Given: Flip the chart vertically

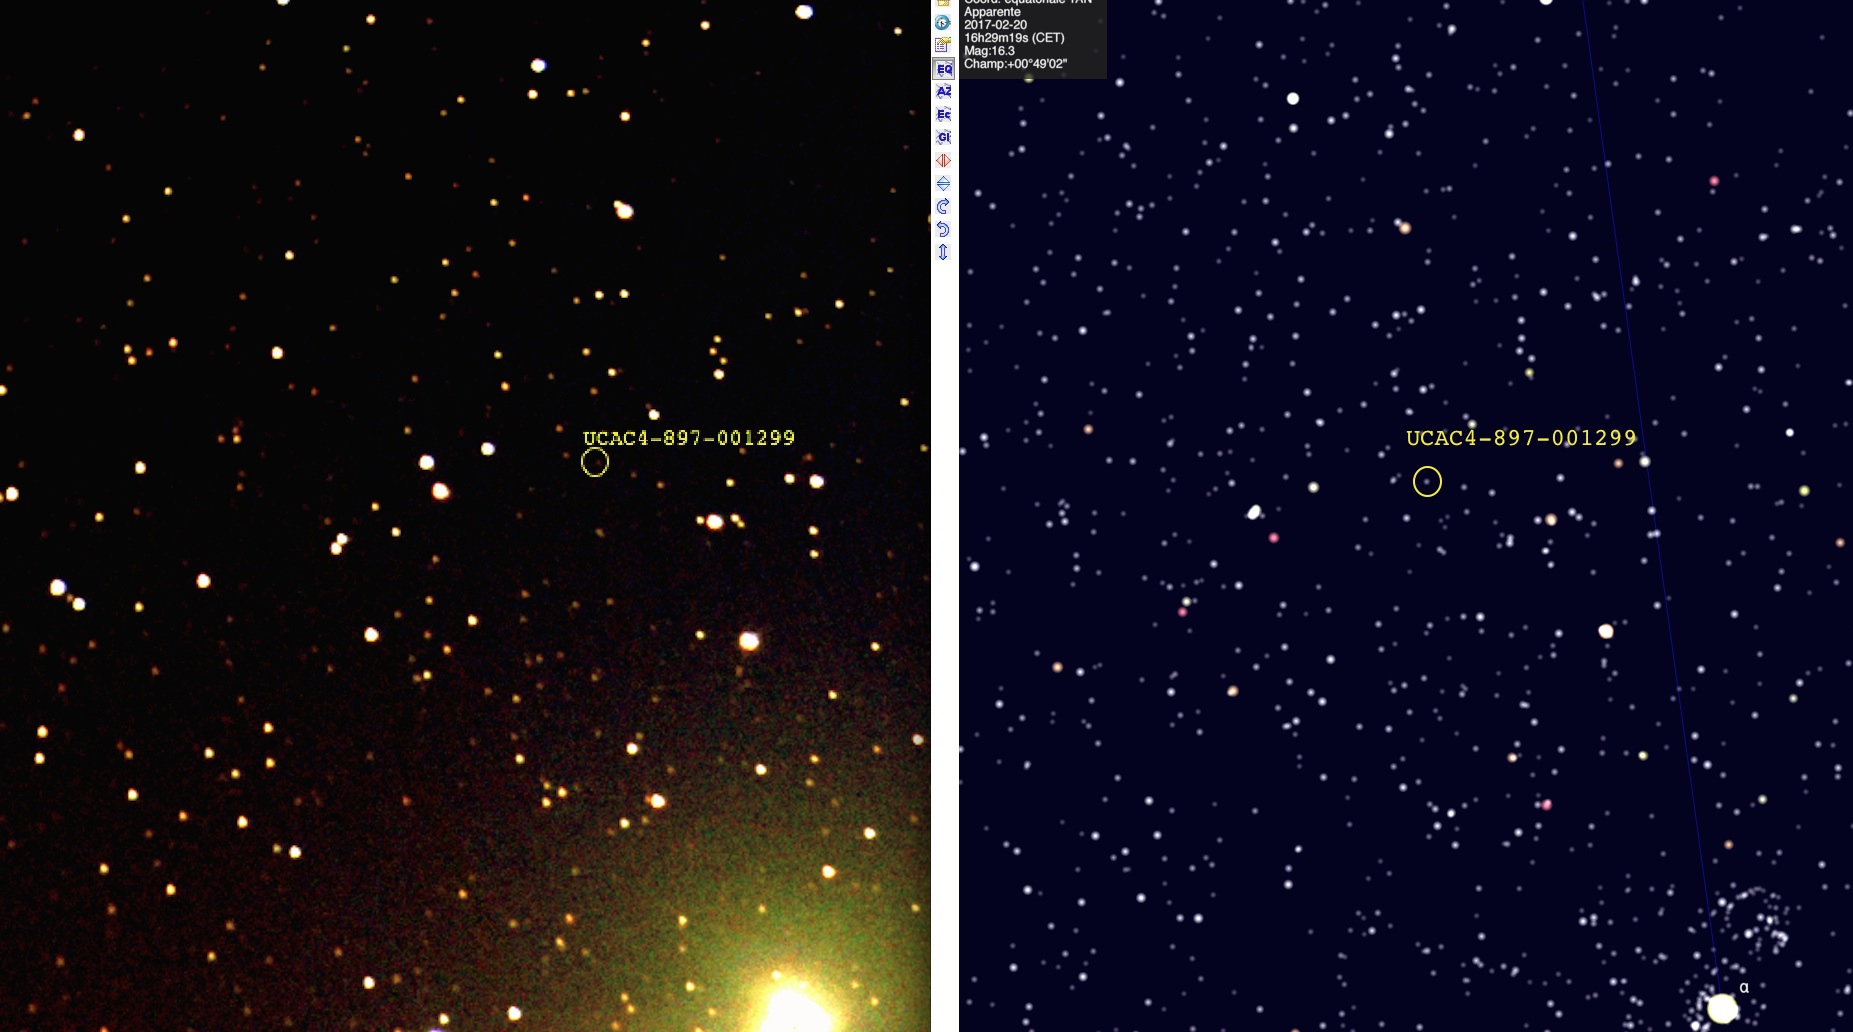Looking at the screenshot, I should [x=943, y=183].
